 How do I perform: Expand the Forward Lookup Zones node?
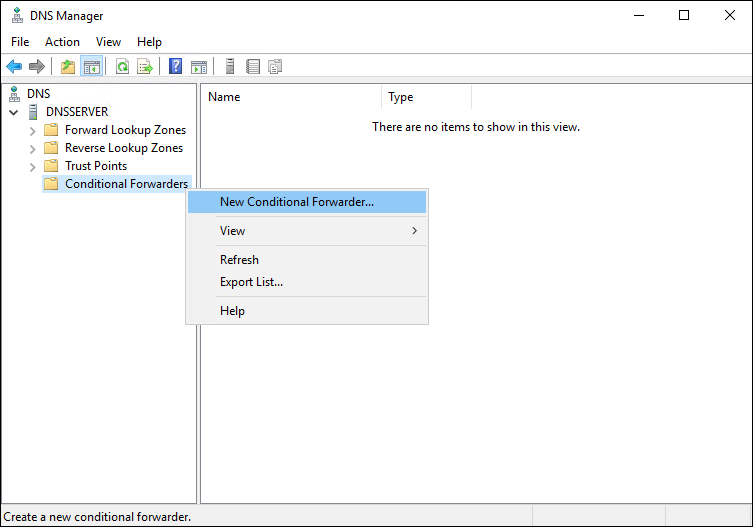(x=32, y=131)
